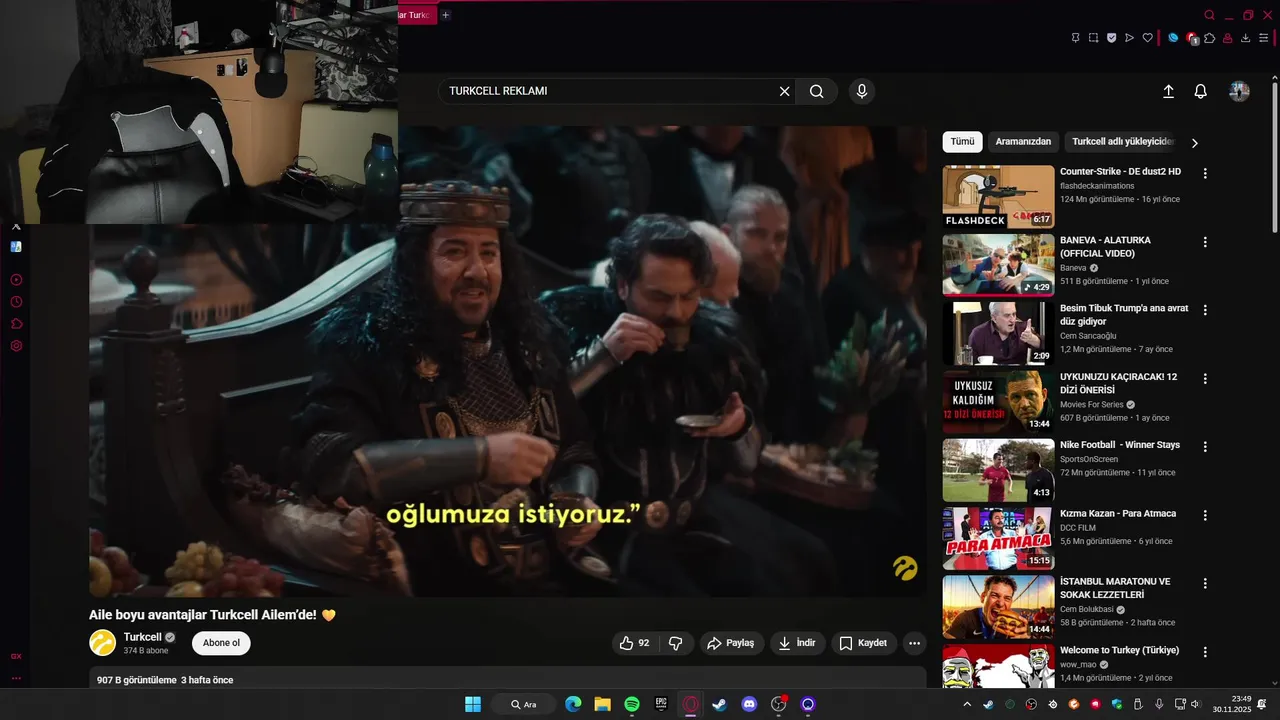The image size is (1280, 720).
Task: Open Windows Start menu
Action: pyautogui.click(x=473, y=704)
